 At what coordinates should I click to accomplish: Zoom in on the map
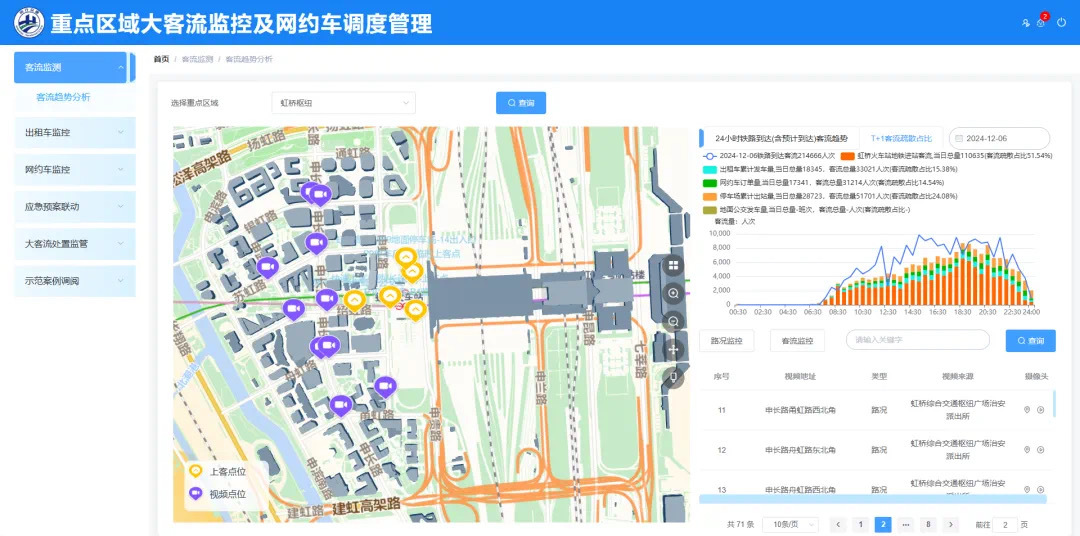(x=674, y=293)
